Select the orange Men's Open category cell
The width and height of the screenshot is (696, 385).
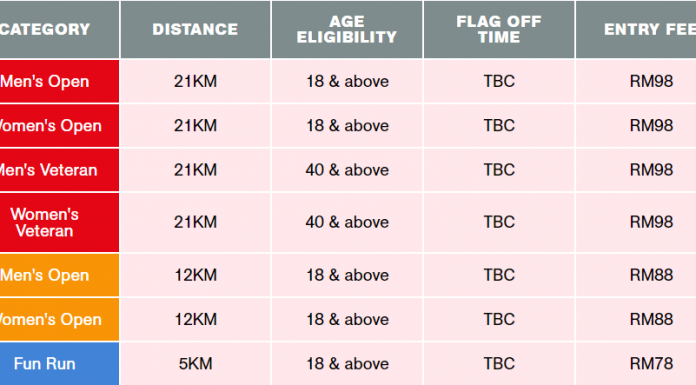(x=59, y=275)
